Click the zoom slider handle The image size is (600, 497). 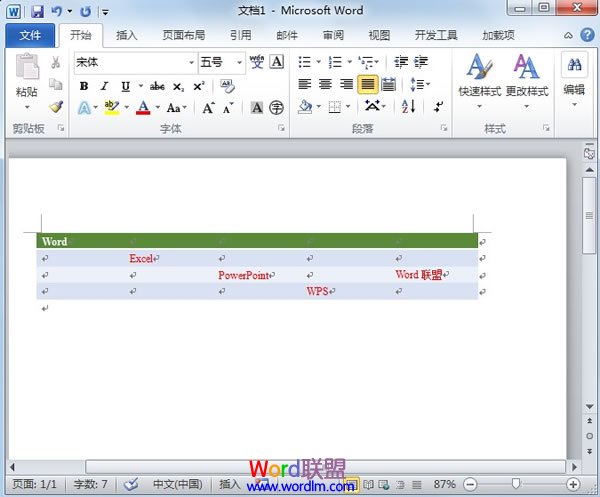[516, 484]
